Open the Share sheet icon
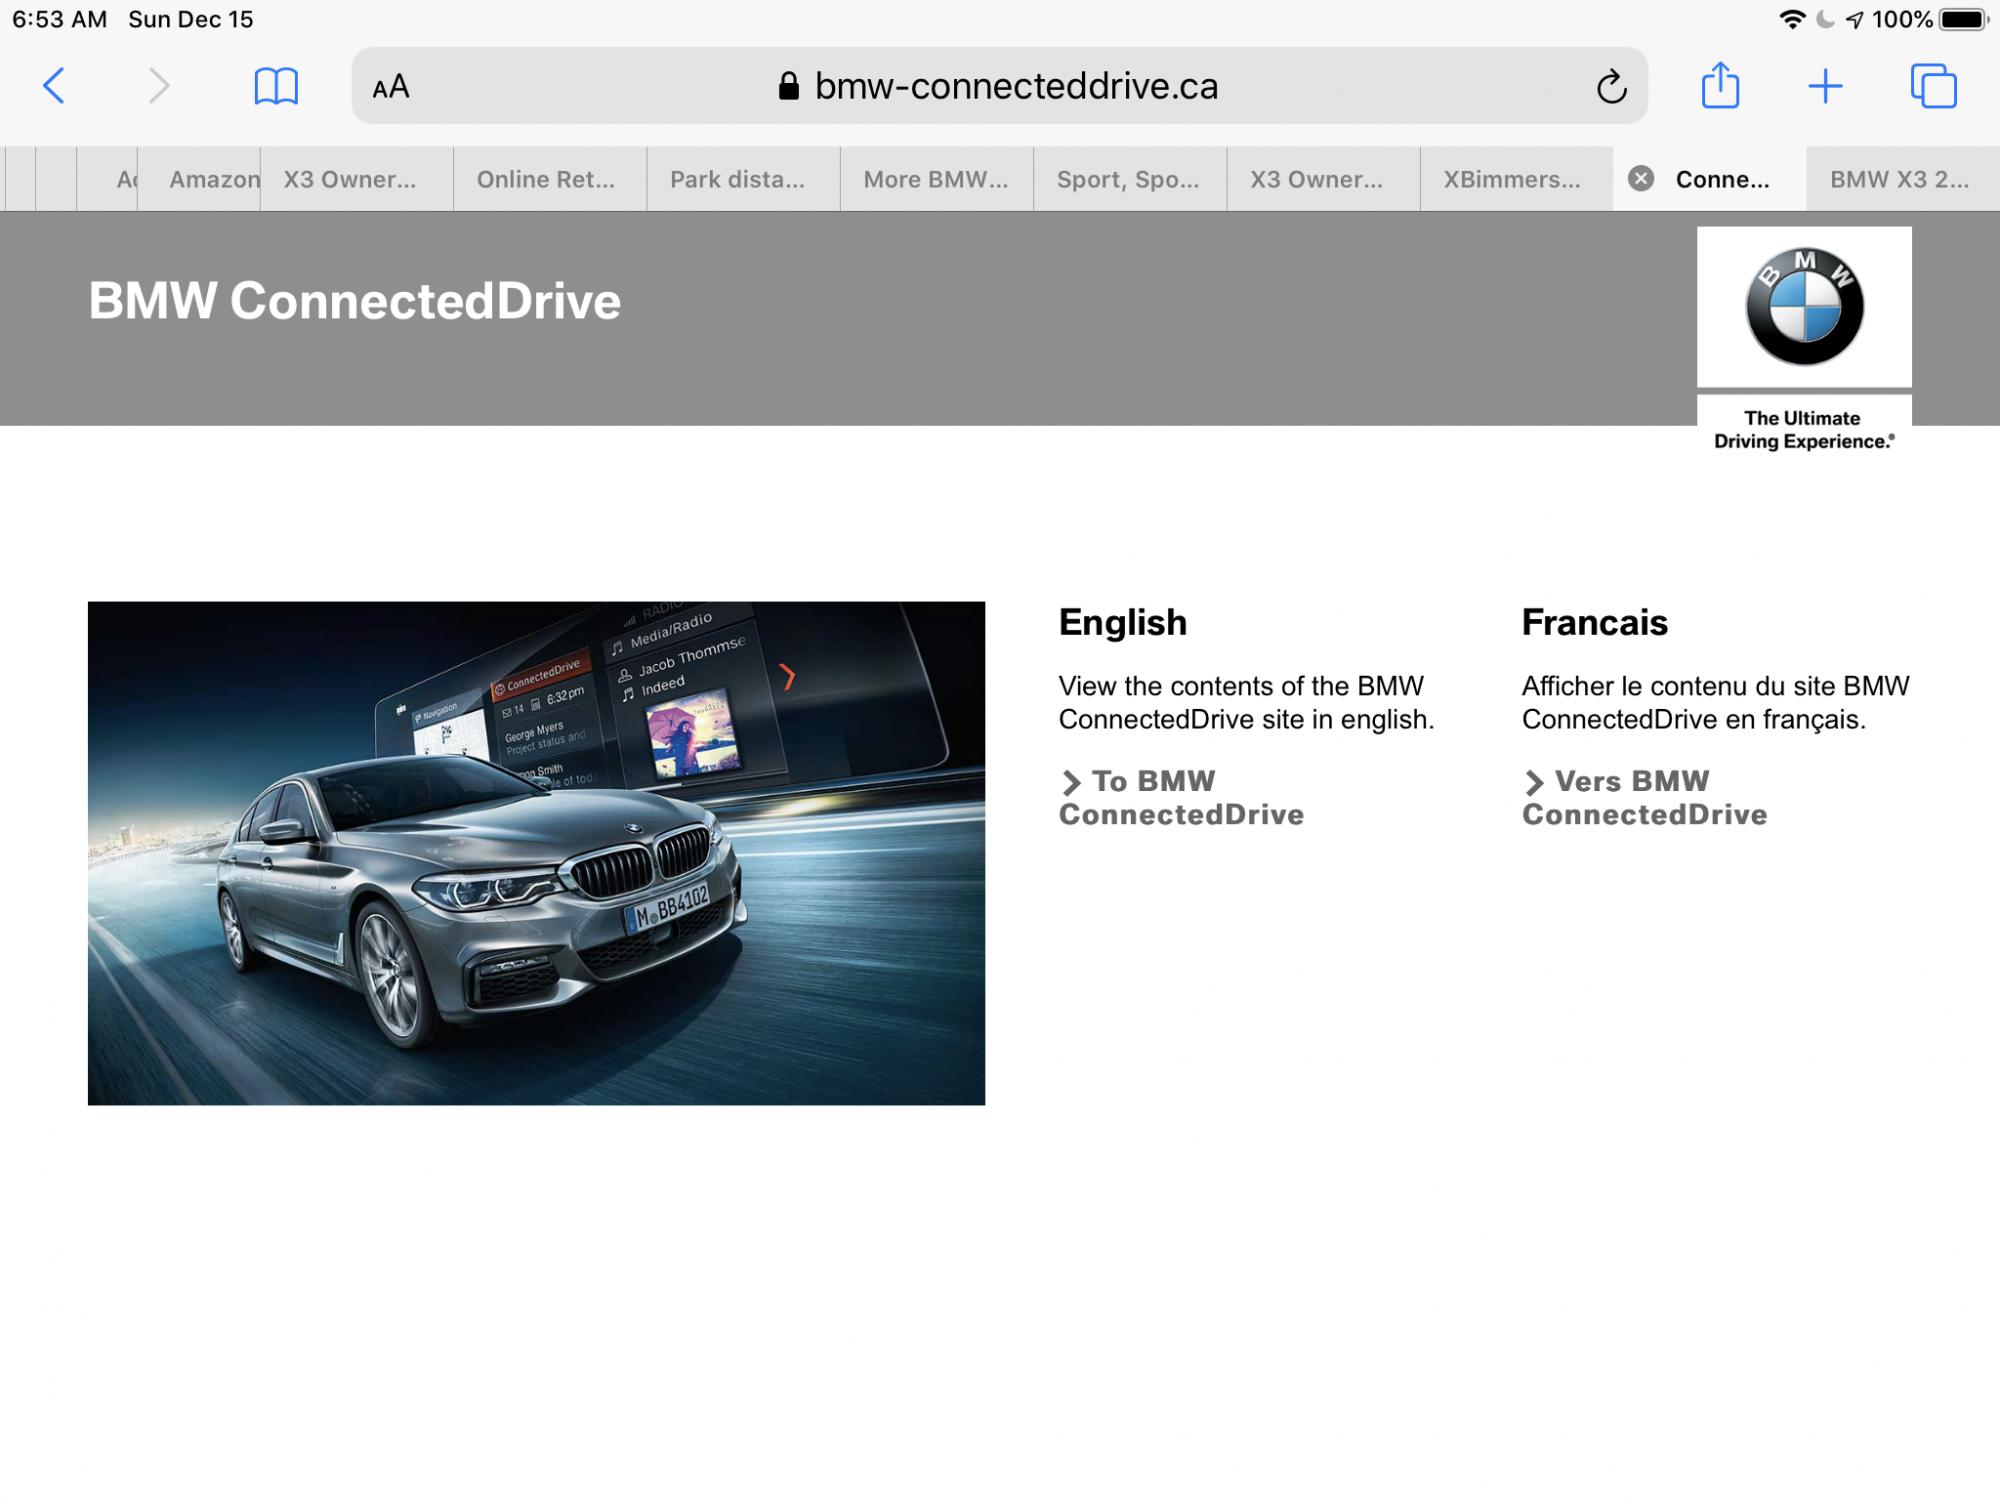Viewport: 2000px width, 1500px height. point(1720,84)
